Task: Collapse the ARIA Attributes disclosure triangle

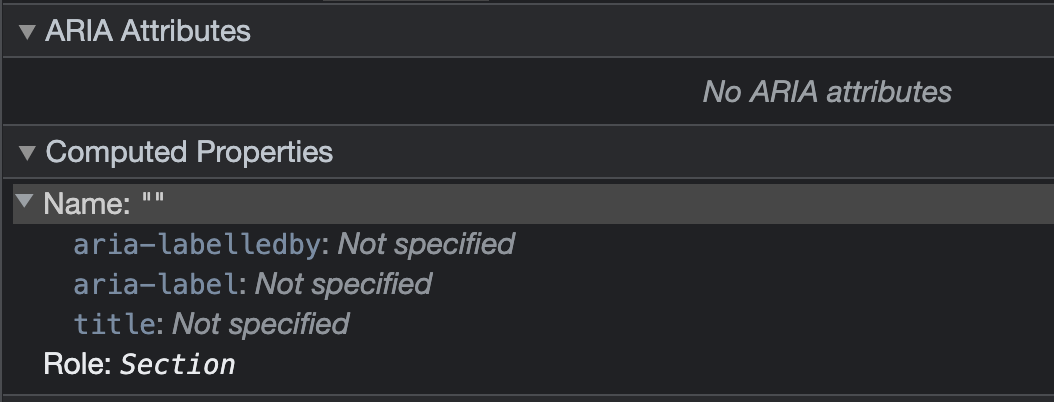Action: tap(27, 32)
